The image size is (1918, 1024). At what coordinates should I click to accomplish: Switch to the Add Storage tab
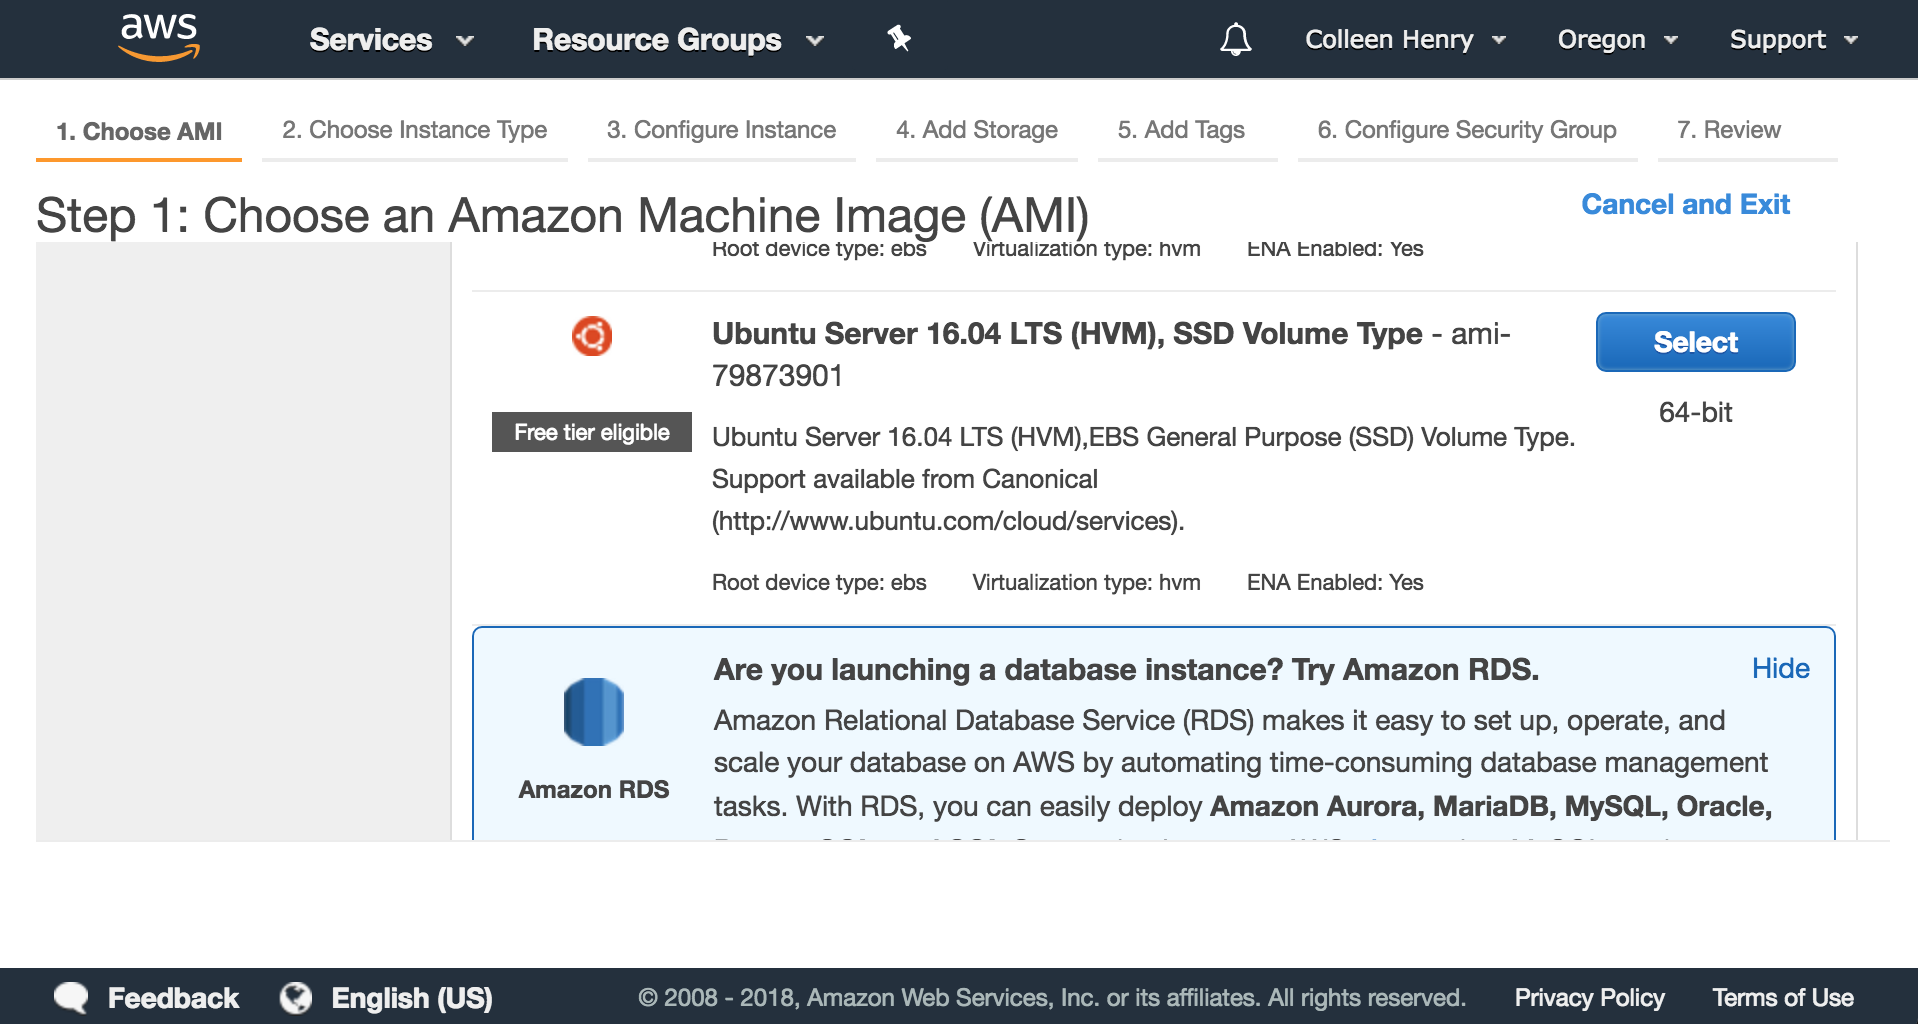tap(976, 130)
